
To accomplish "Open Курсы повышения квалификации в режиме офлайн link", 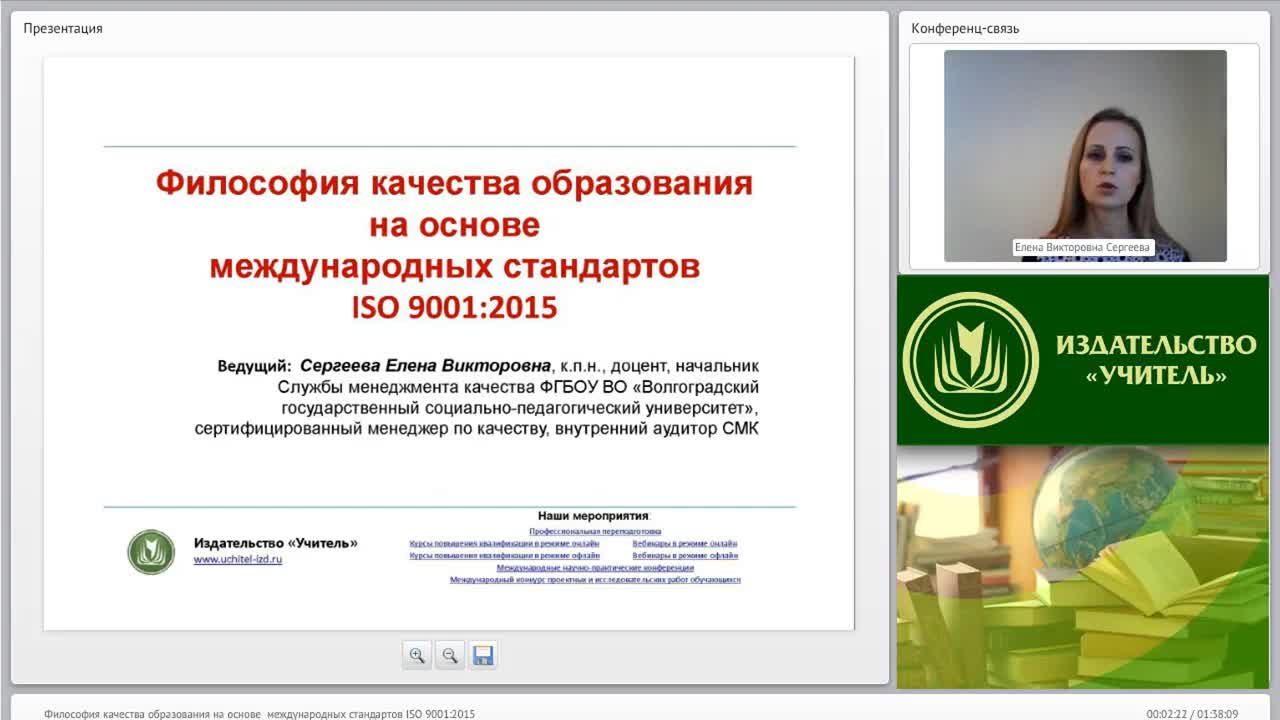I will coord(504,555).
